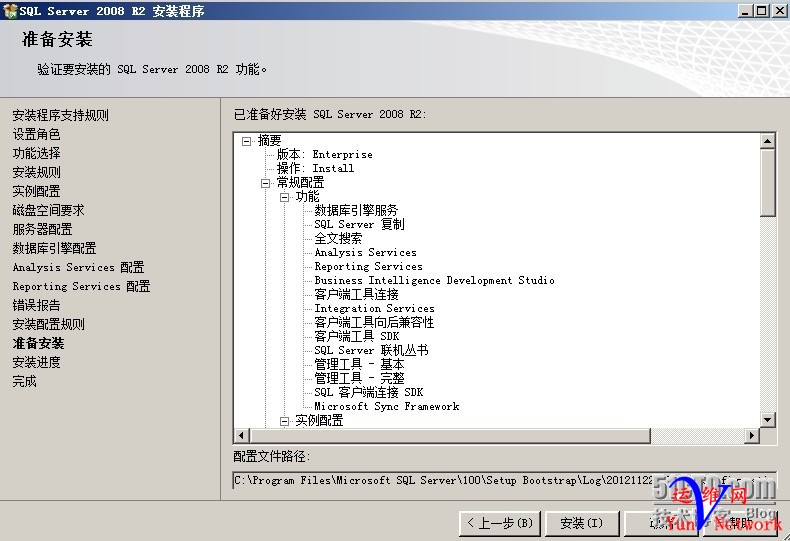The image size is (790, 541).
Task: Select Business Intelligence Development Studio item
Action: pos(434,281)
